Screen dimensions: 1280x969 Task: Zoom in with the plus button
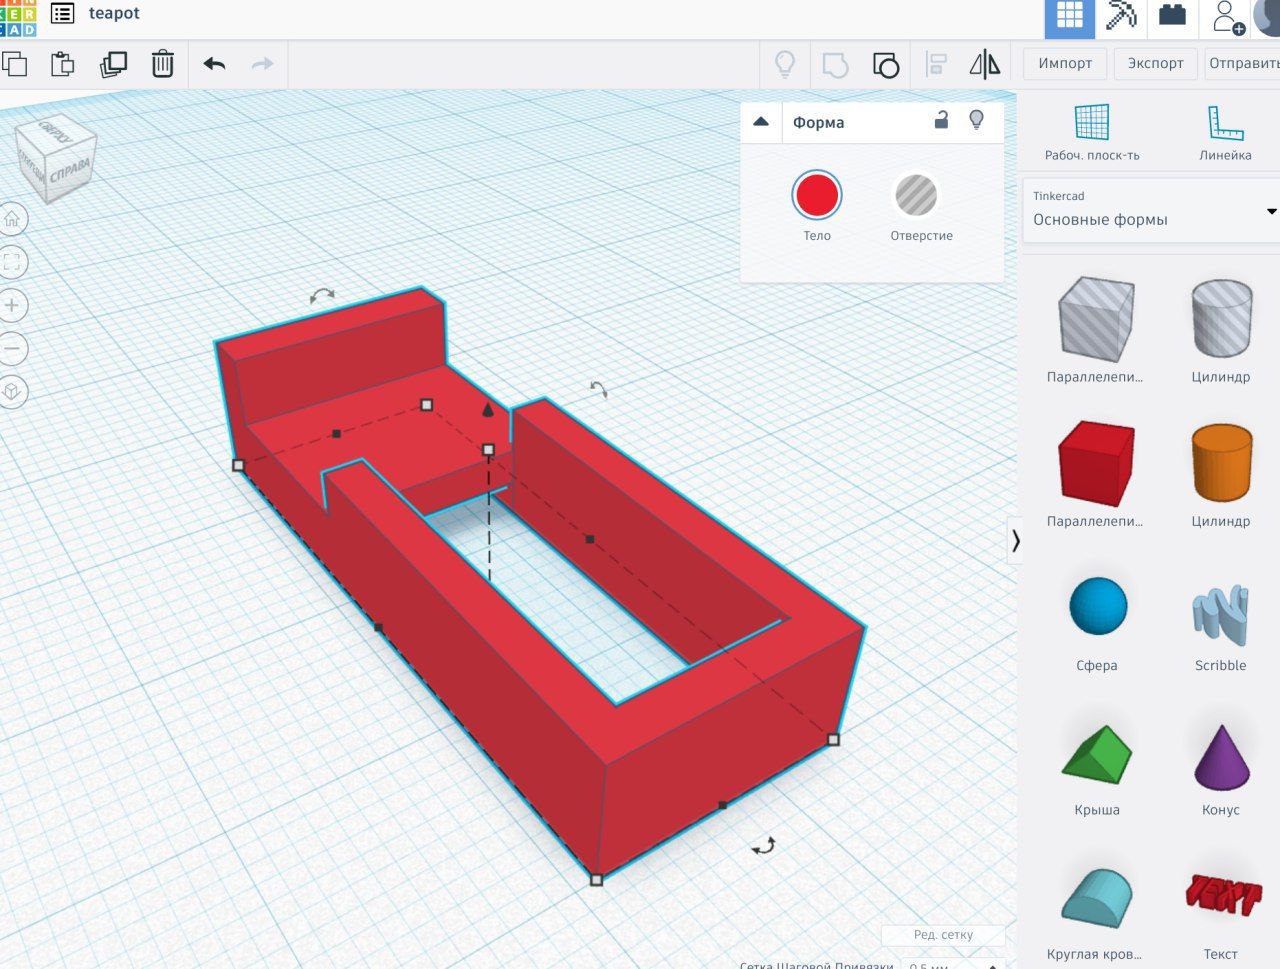click(12, 305)
